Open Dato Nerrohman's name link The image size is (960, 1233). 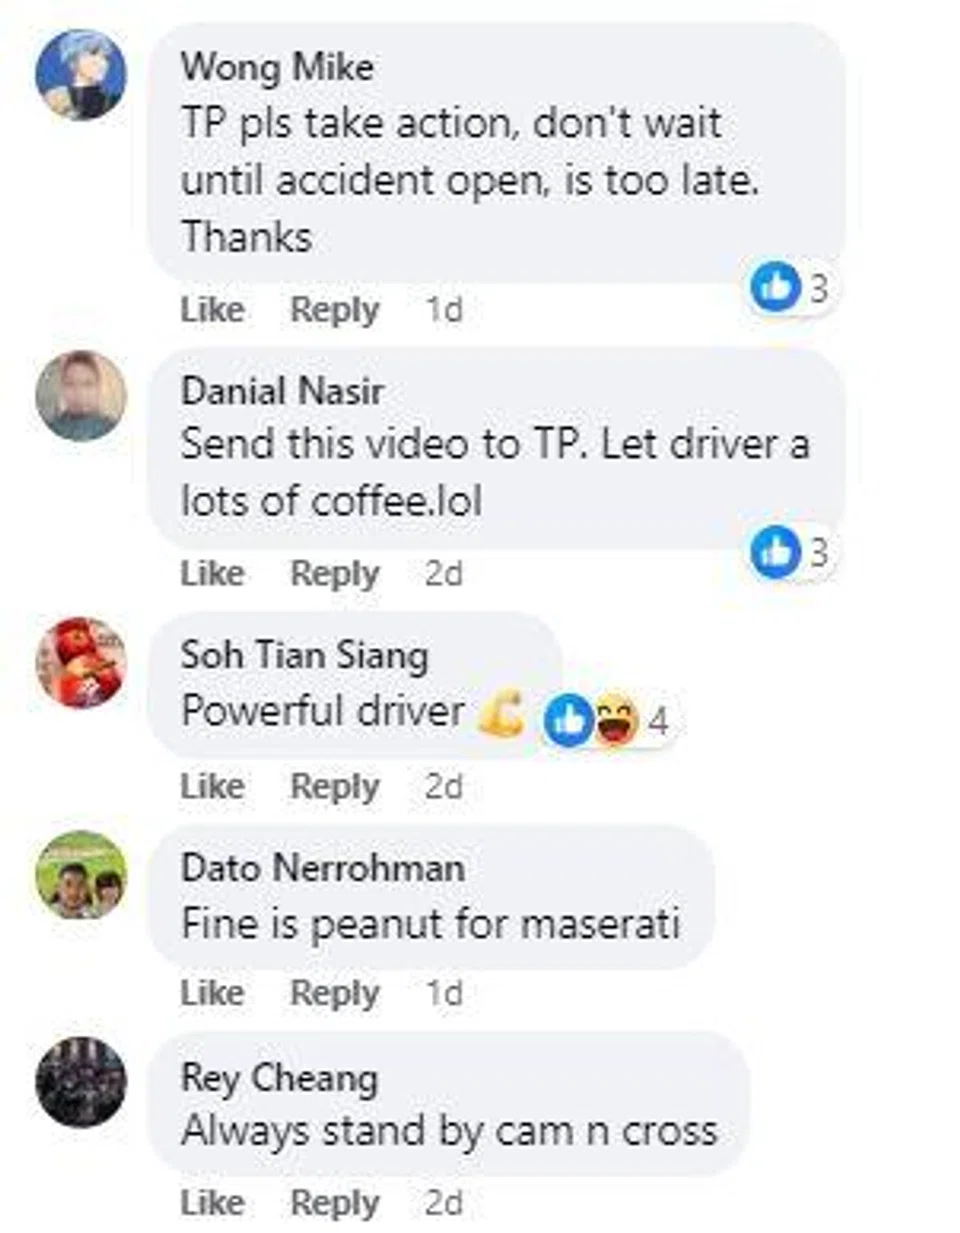coord(323,867)
